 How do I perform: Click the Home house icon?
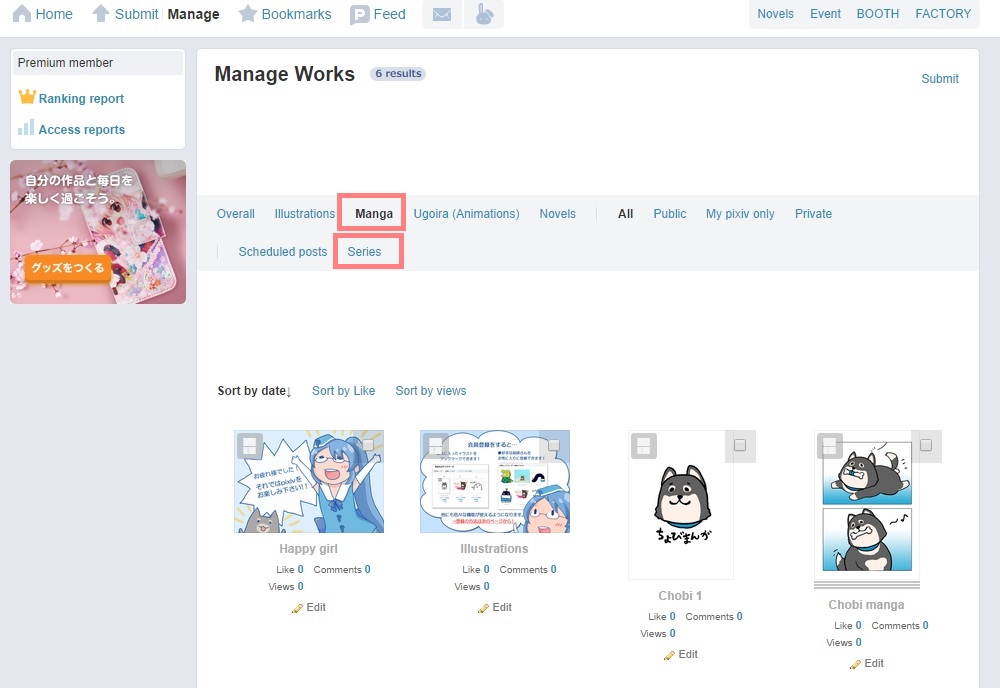pos(20,14)
